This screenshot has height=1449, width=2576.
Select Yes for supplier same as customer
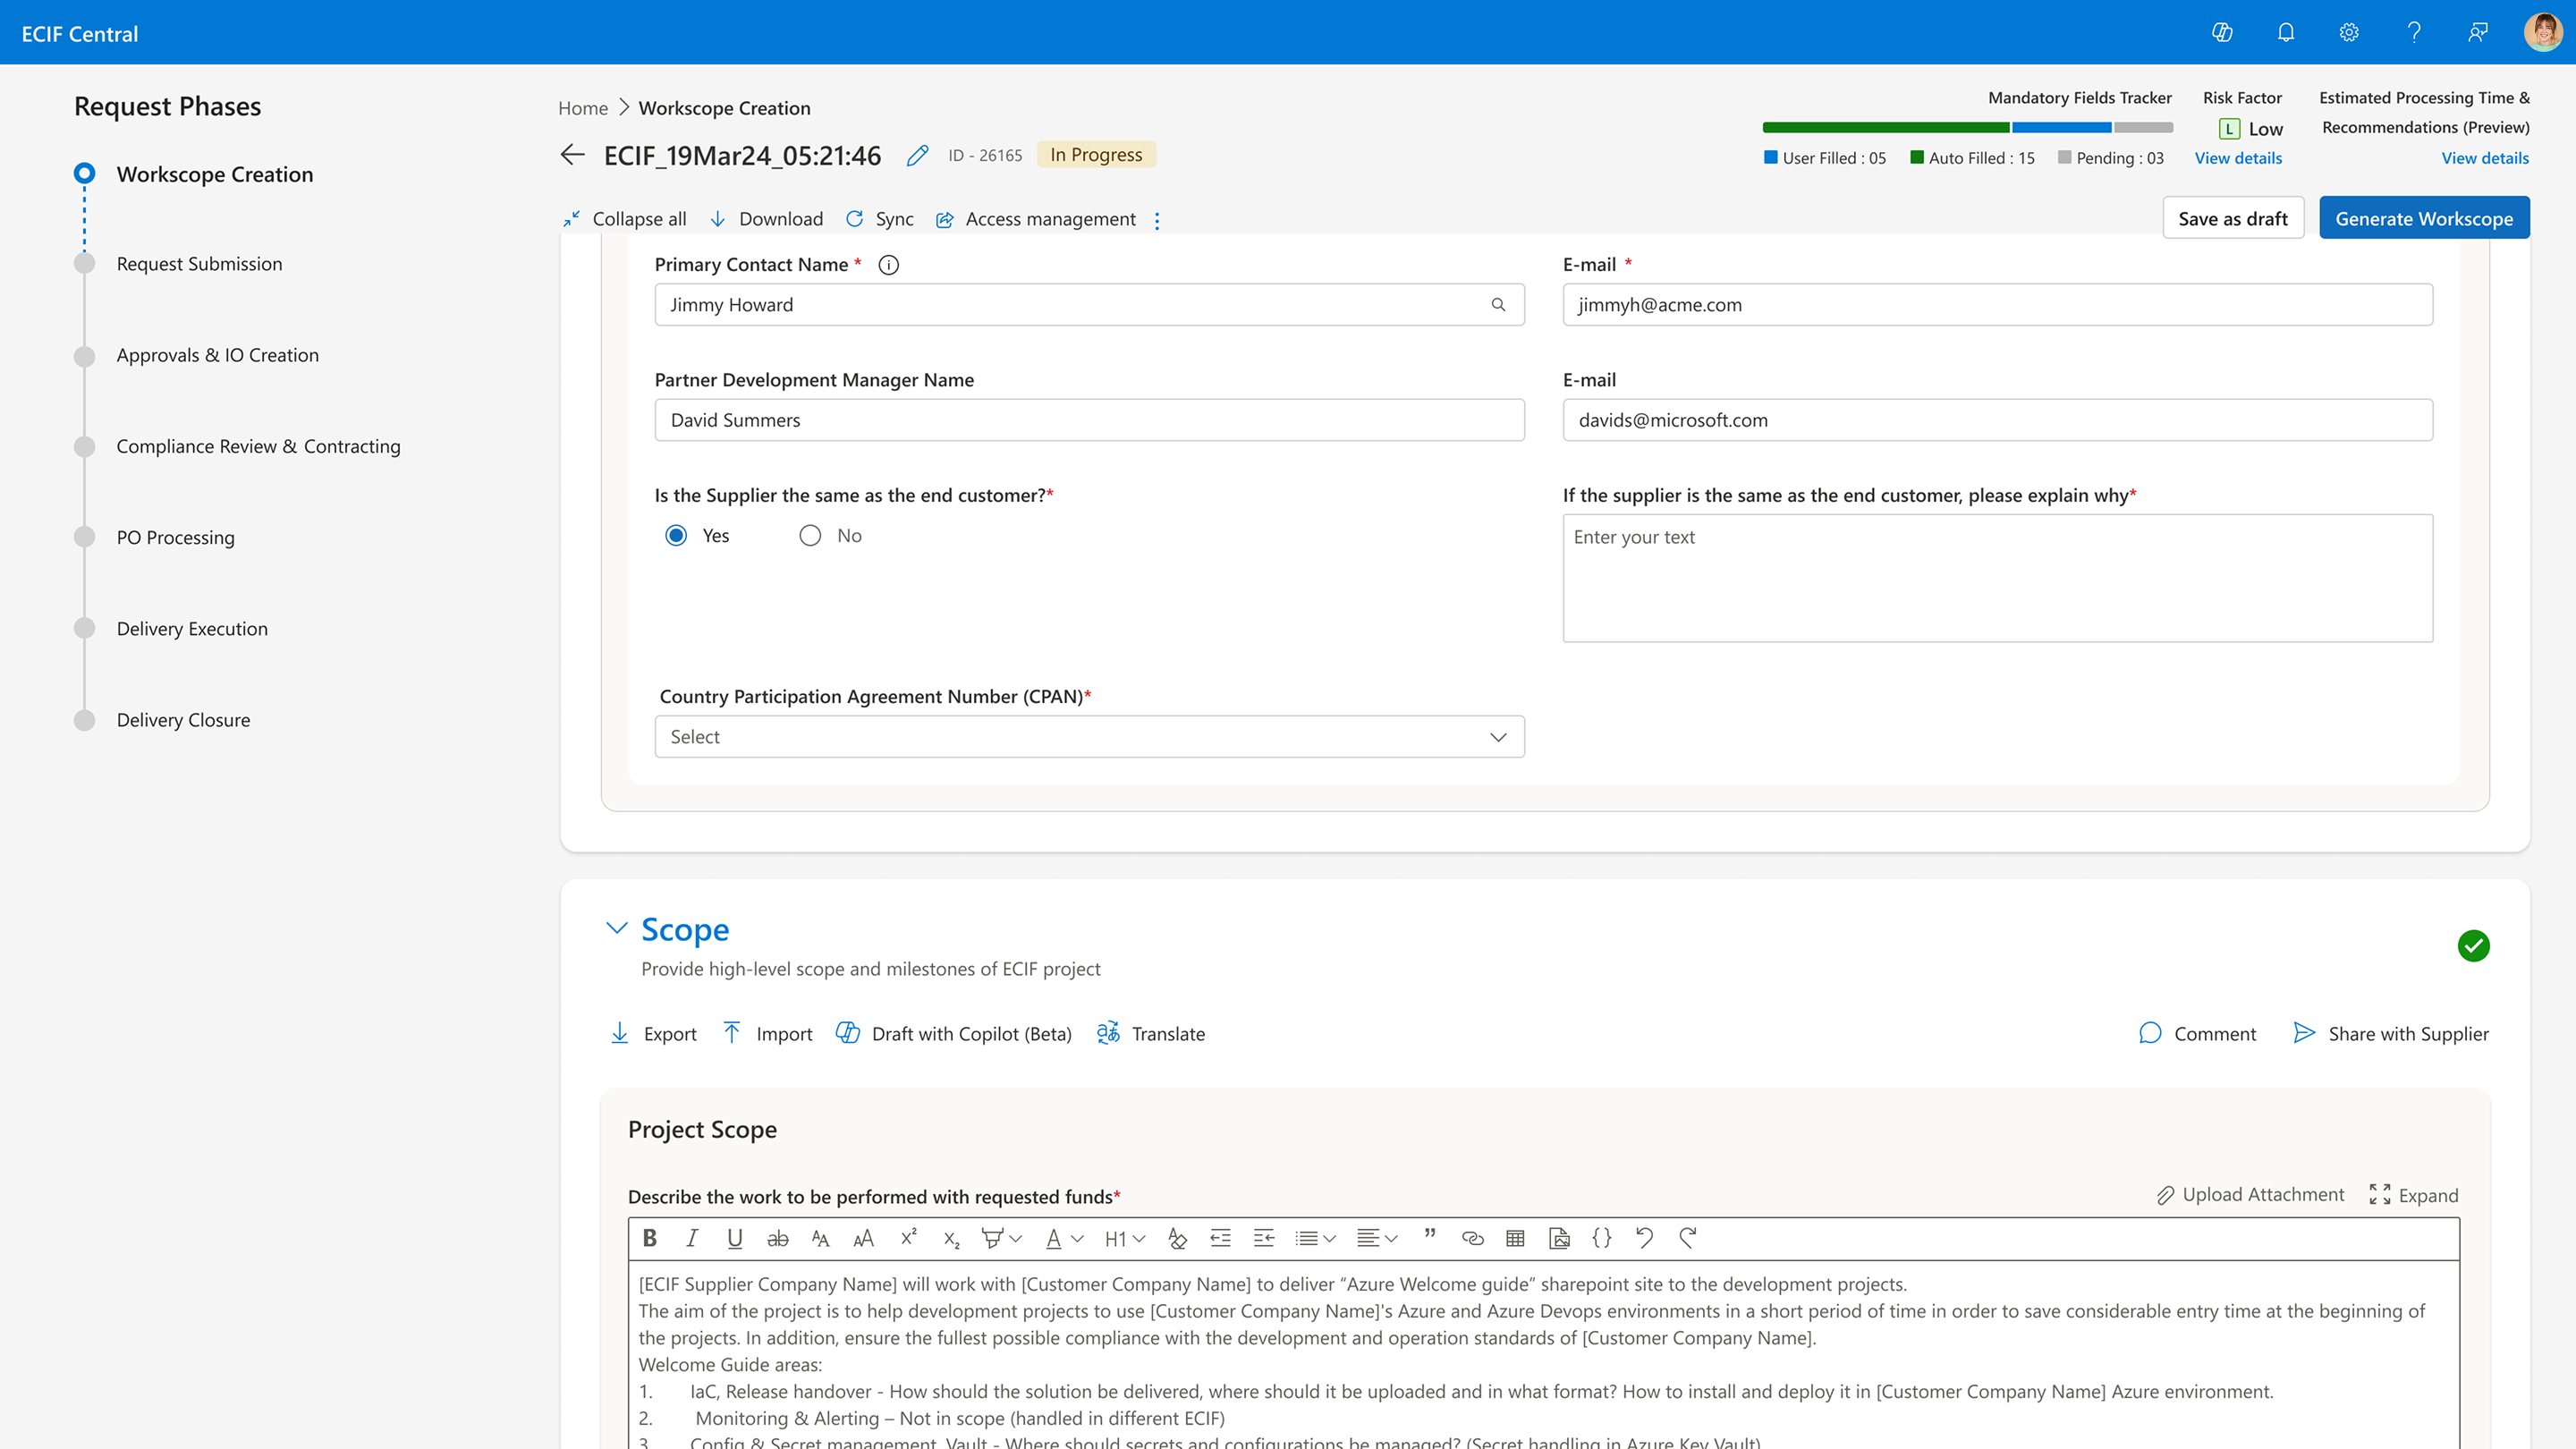coord(676,536)
